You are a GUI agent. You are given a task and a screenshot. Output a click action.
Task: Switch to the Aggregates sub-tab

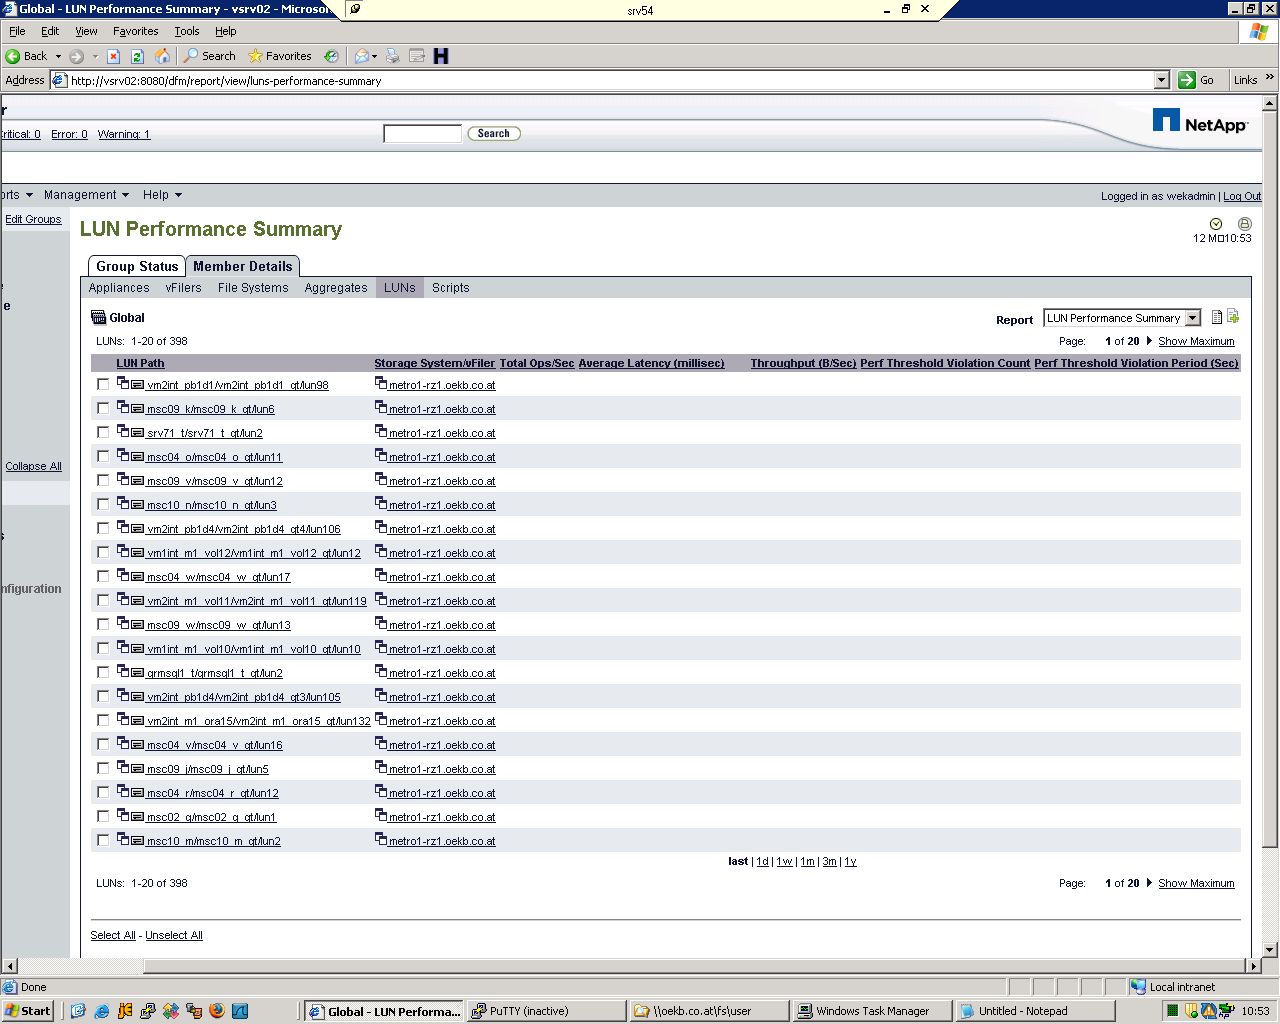(336, 288)
